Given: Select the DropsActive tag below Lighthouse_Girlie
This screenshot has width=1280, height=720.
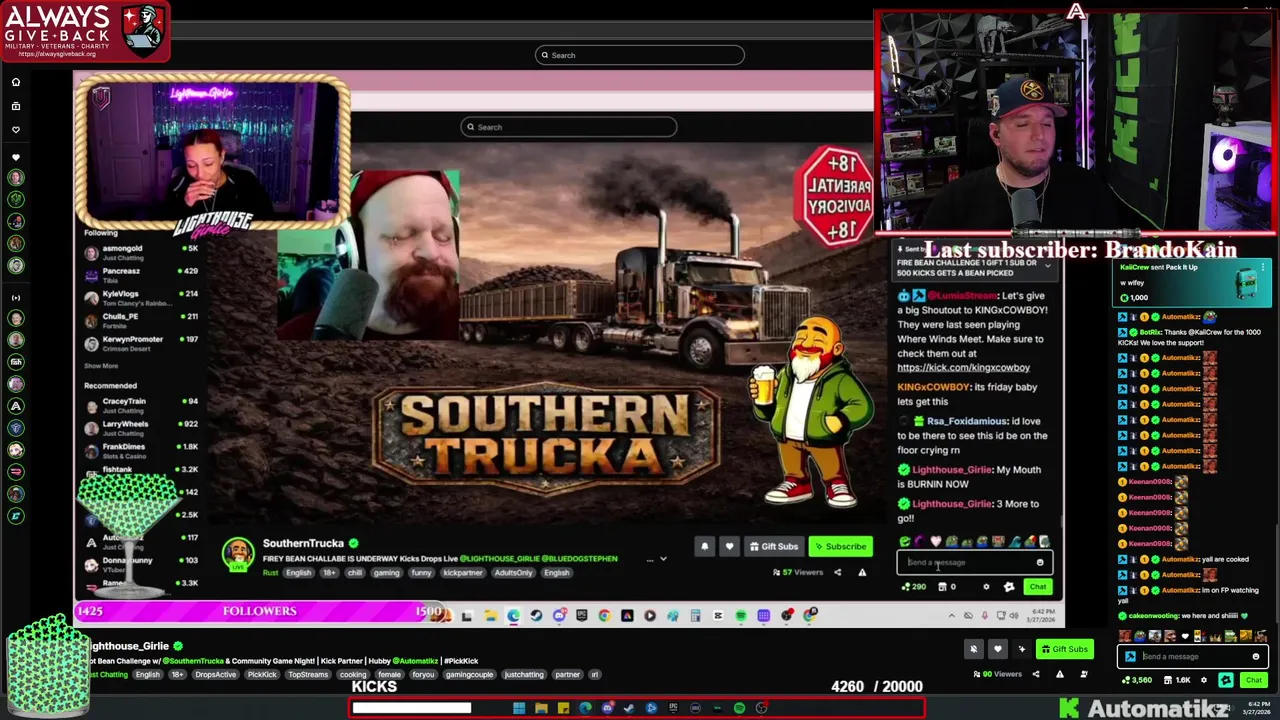Looking at the screenshot, I should [215, 674].
